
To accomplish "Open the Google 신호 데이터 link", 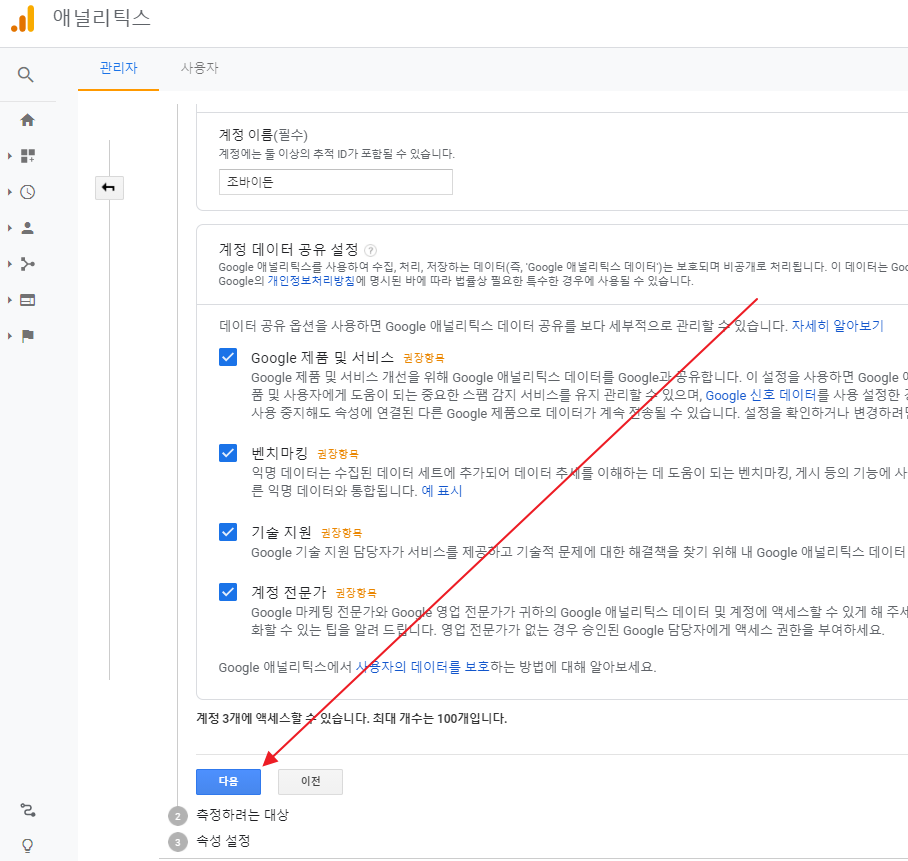I will [x=760, y=395].
